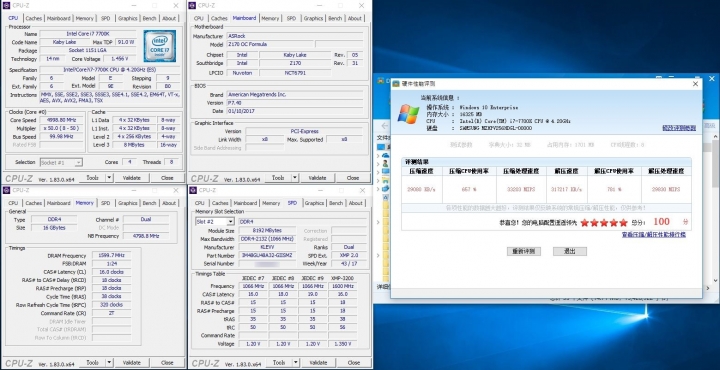Click the benchmark dialog title bar icon

point(396,84)
